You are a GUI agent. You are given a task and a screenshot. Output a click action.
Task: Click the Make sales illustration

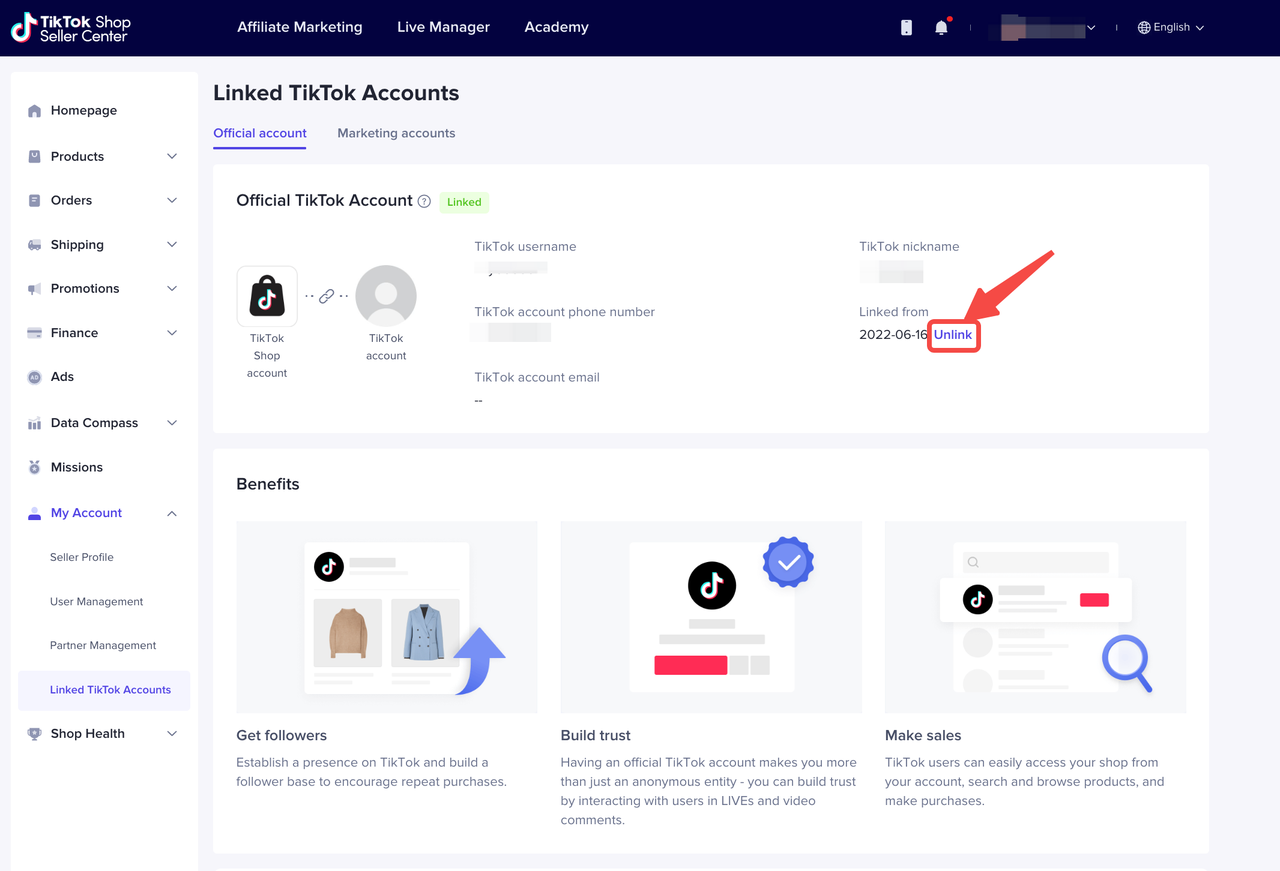click(x=1036, y=617)
